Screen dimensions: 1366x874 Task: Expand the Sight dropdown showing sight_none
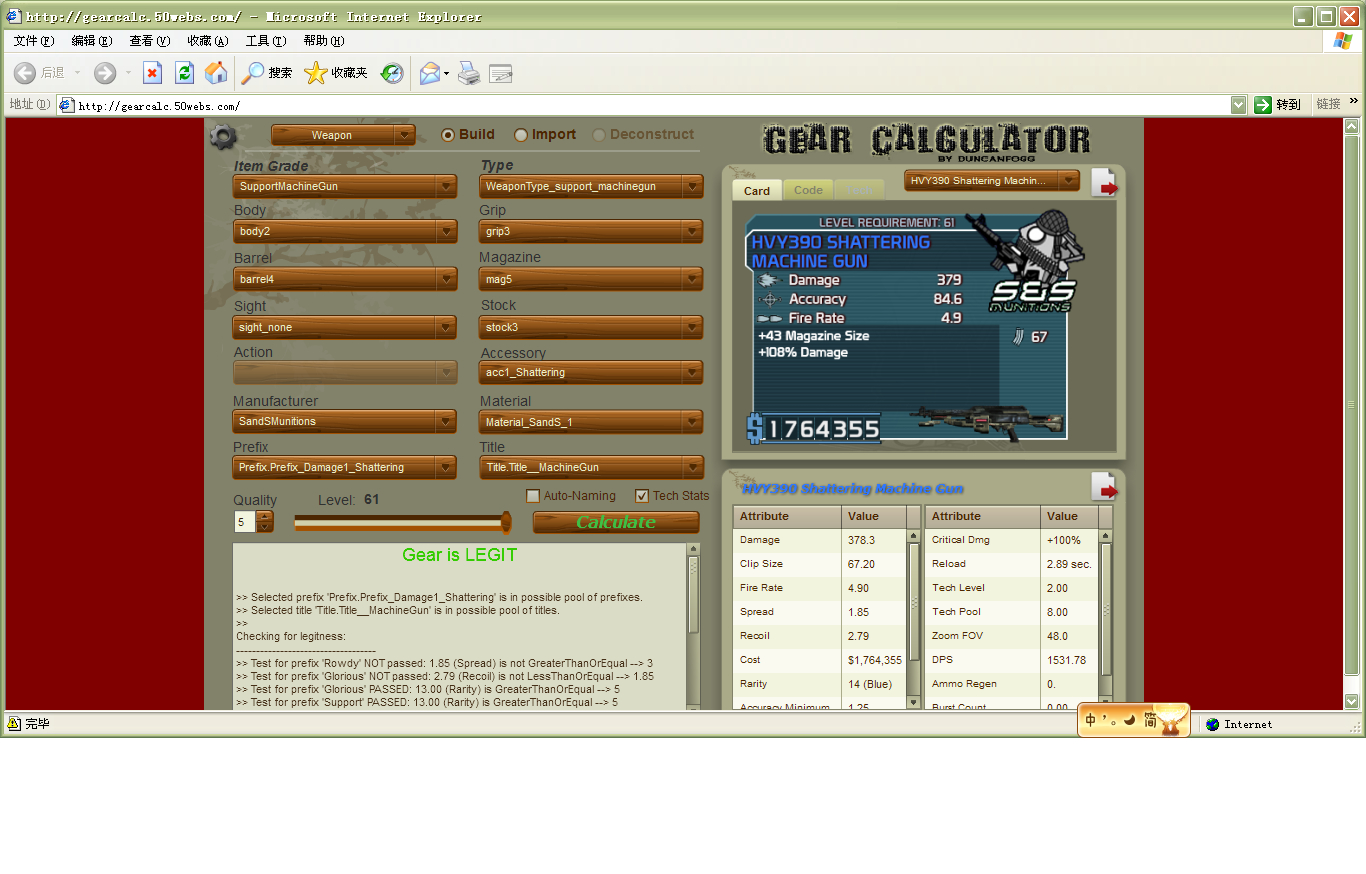click(x=345, y=327)
